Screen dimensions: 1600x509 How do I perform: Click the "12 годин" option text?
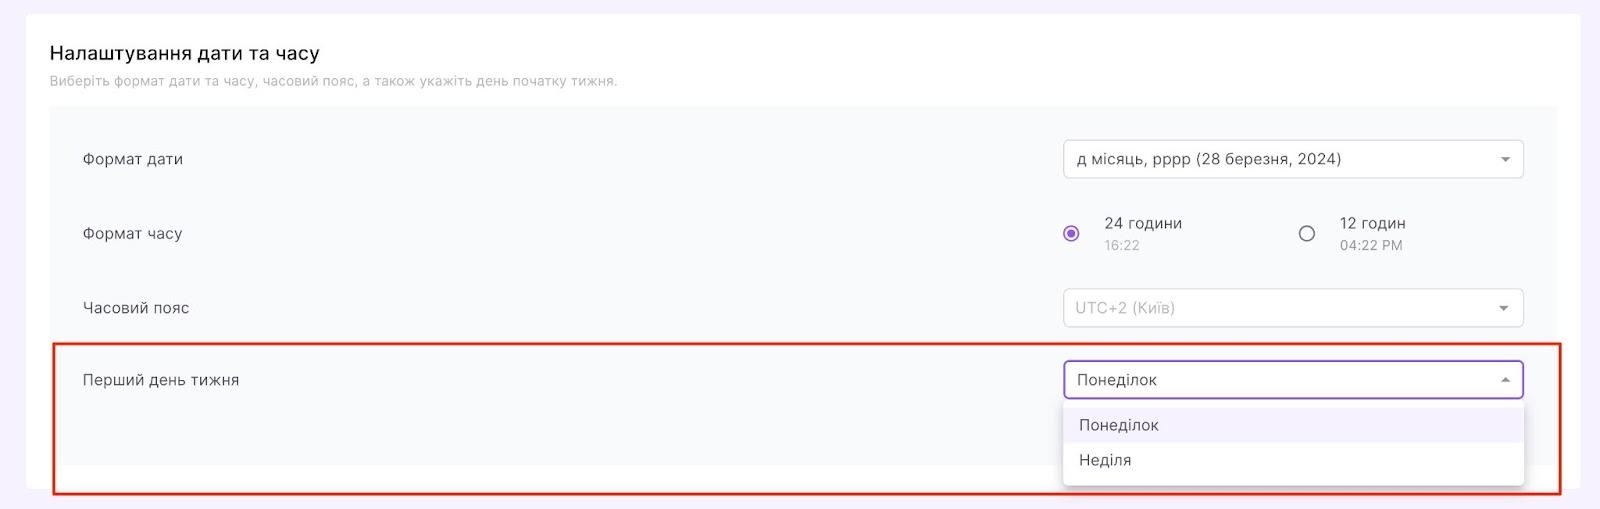pos(1372,224)
